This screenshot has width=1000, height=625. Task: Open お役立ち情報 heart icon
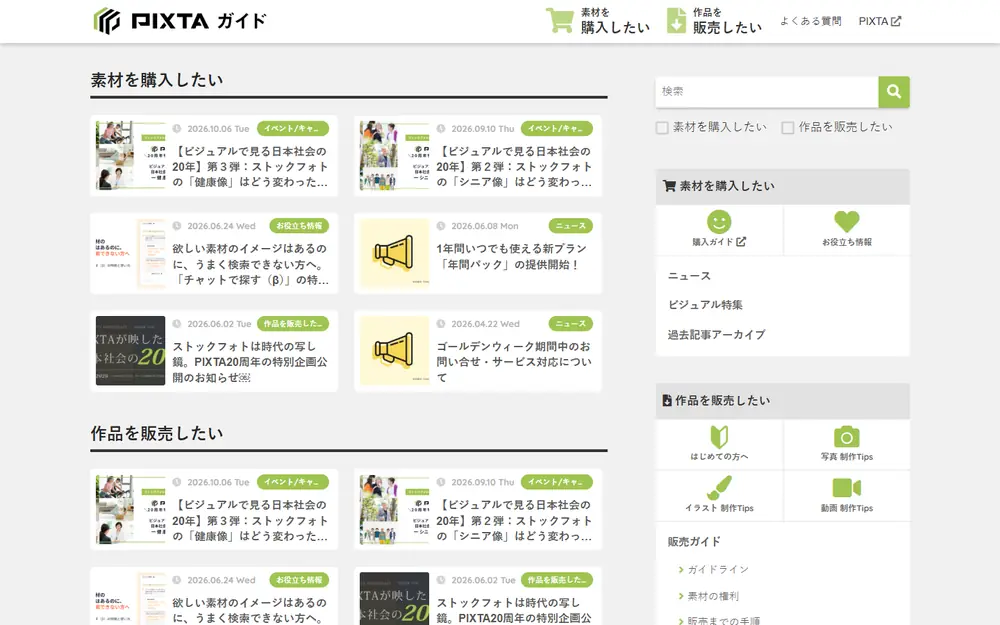tap(846, 222)
